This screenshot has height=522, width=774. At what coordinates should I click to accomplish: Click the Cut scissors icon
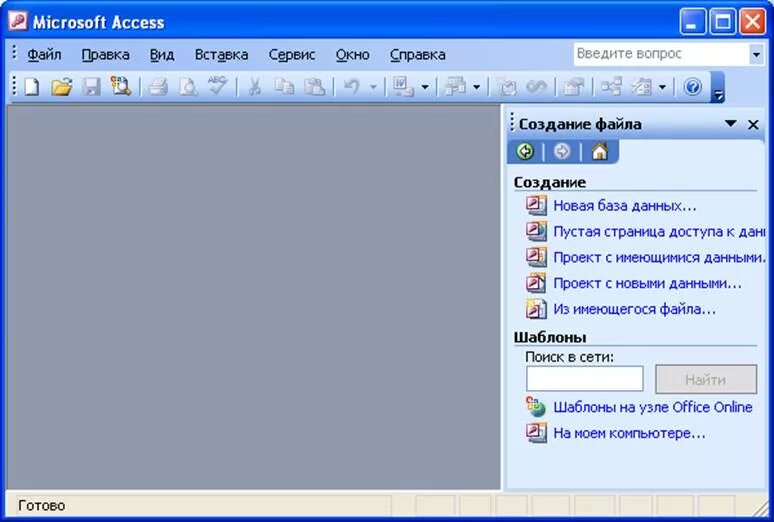click(x=254, y=87)
